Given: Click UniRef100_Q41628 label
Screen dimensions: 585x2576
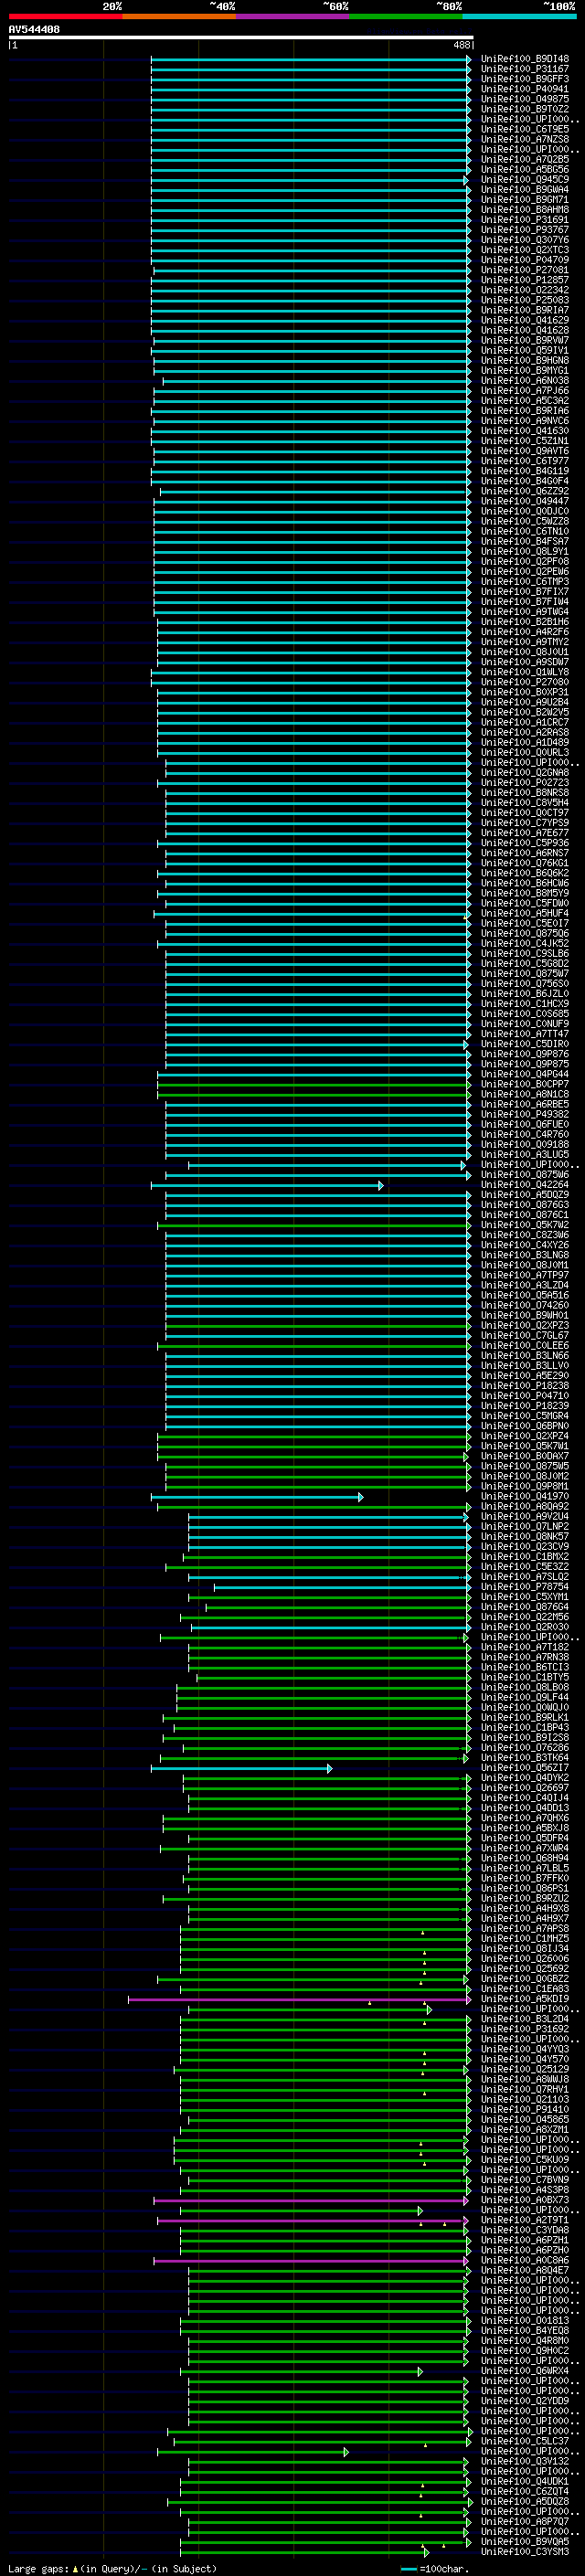Looking at the screenshot, I should point(524,331).
